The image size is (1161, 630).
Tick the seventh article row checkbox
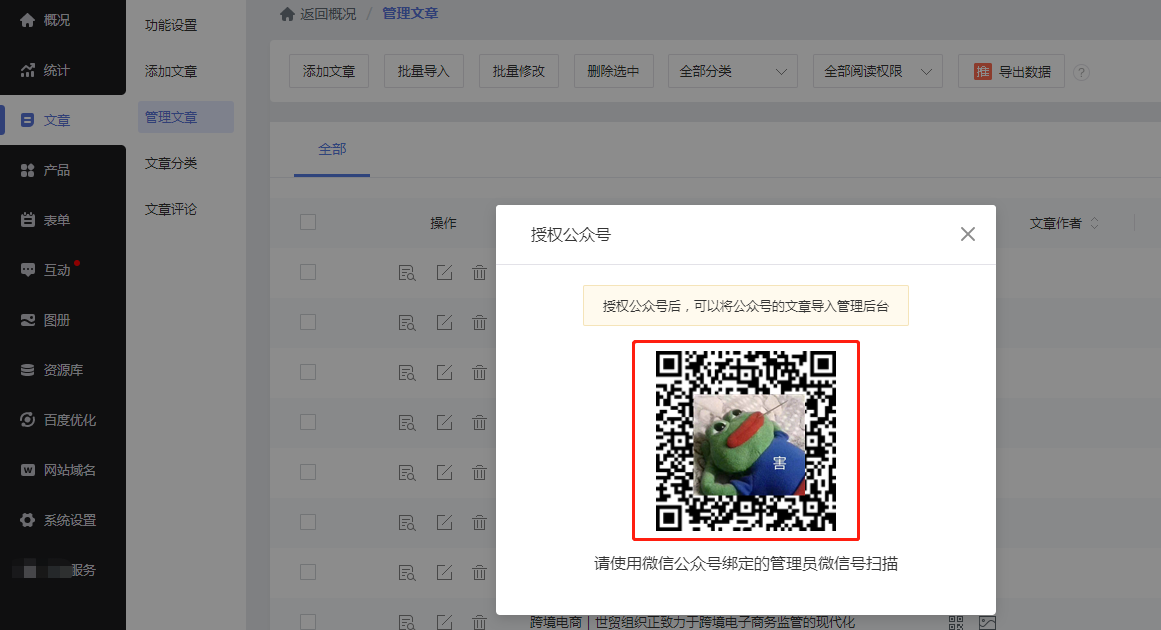pyautogui.click(x=308, y=572)
